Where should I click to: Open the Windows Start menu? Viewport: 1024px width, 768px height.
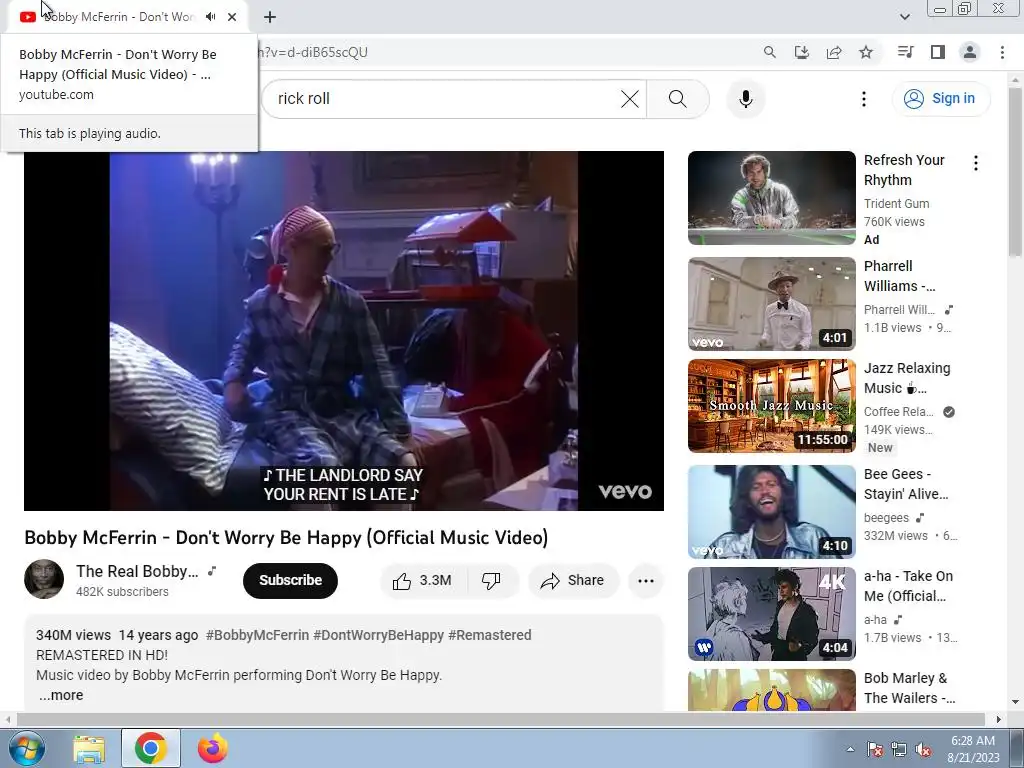click(25, 748)
